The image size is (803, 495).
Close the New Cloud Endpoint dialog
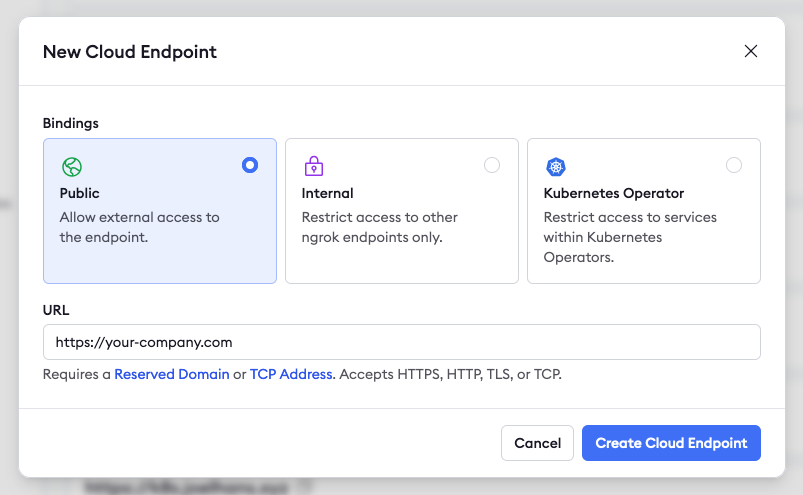pos(751,51)
